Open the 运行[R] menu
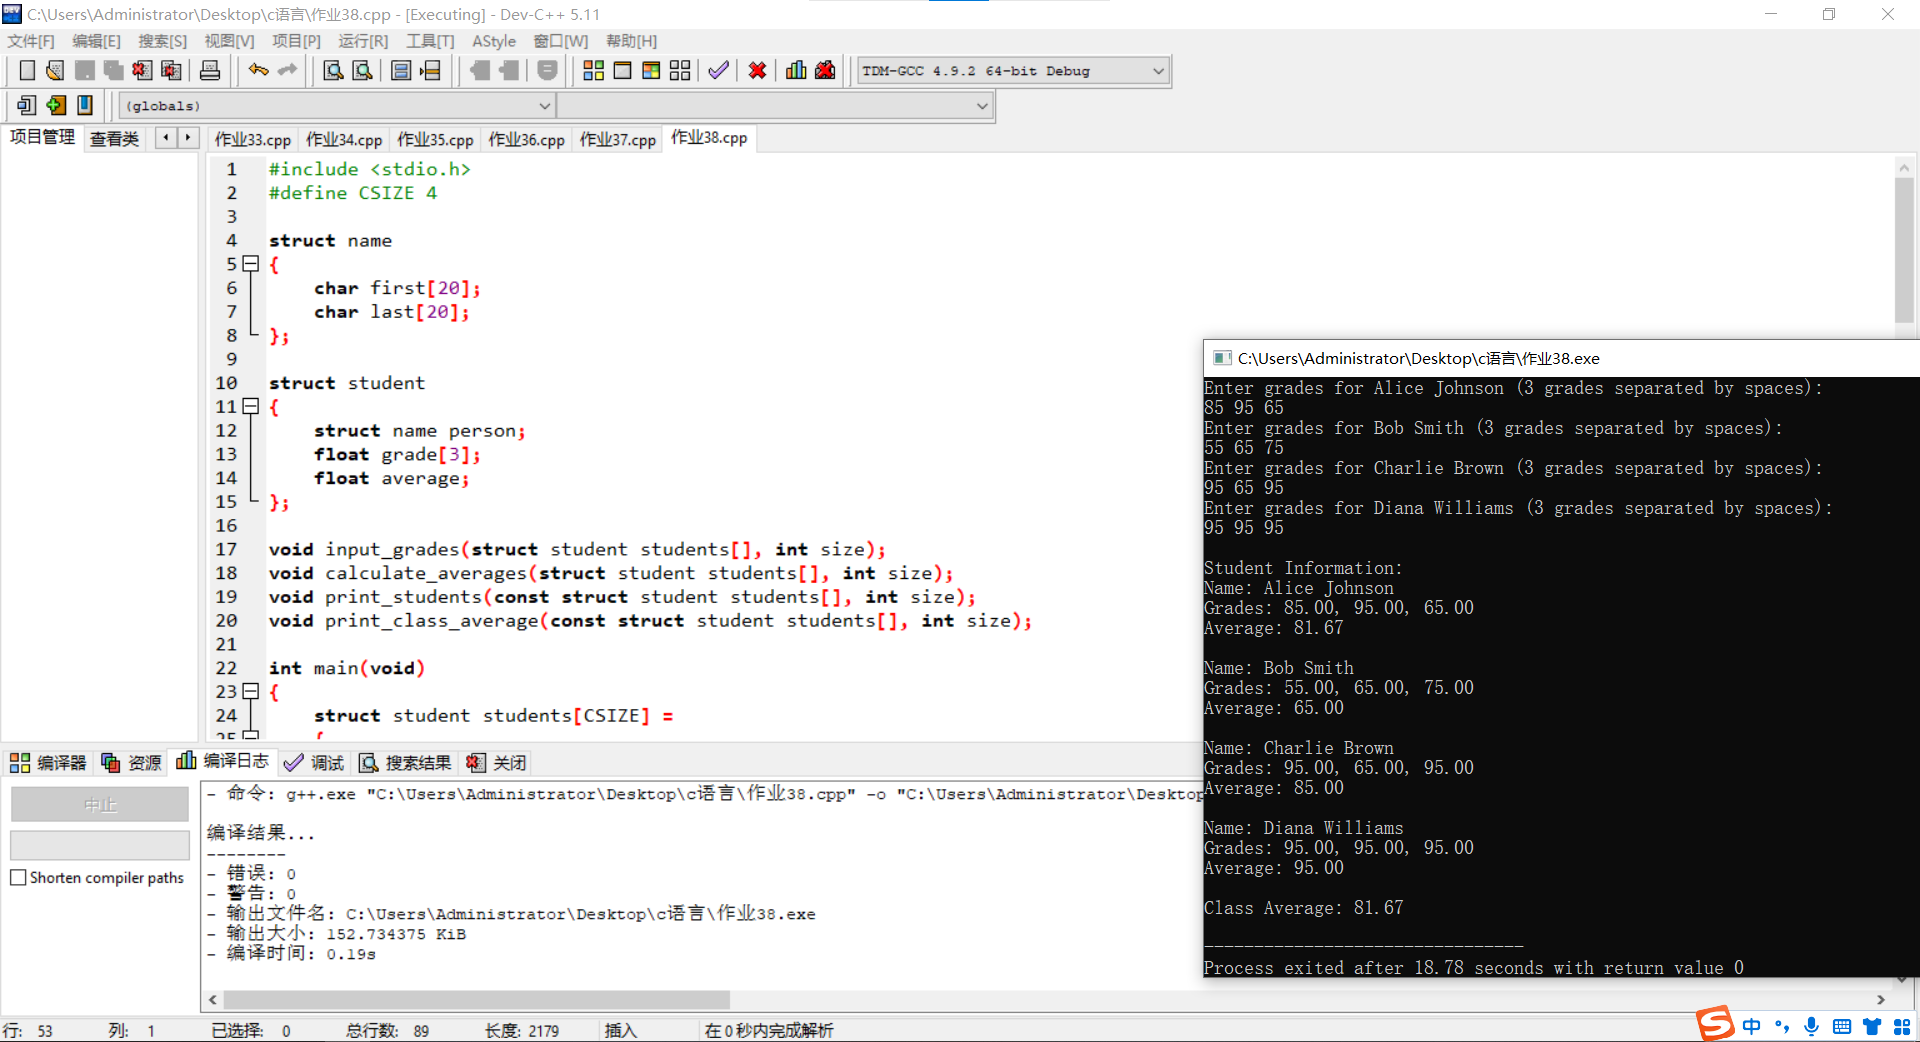 [362, 41]
